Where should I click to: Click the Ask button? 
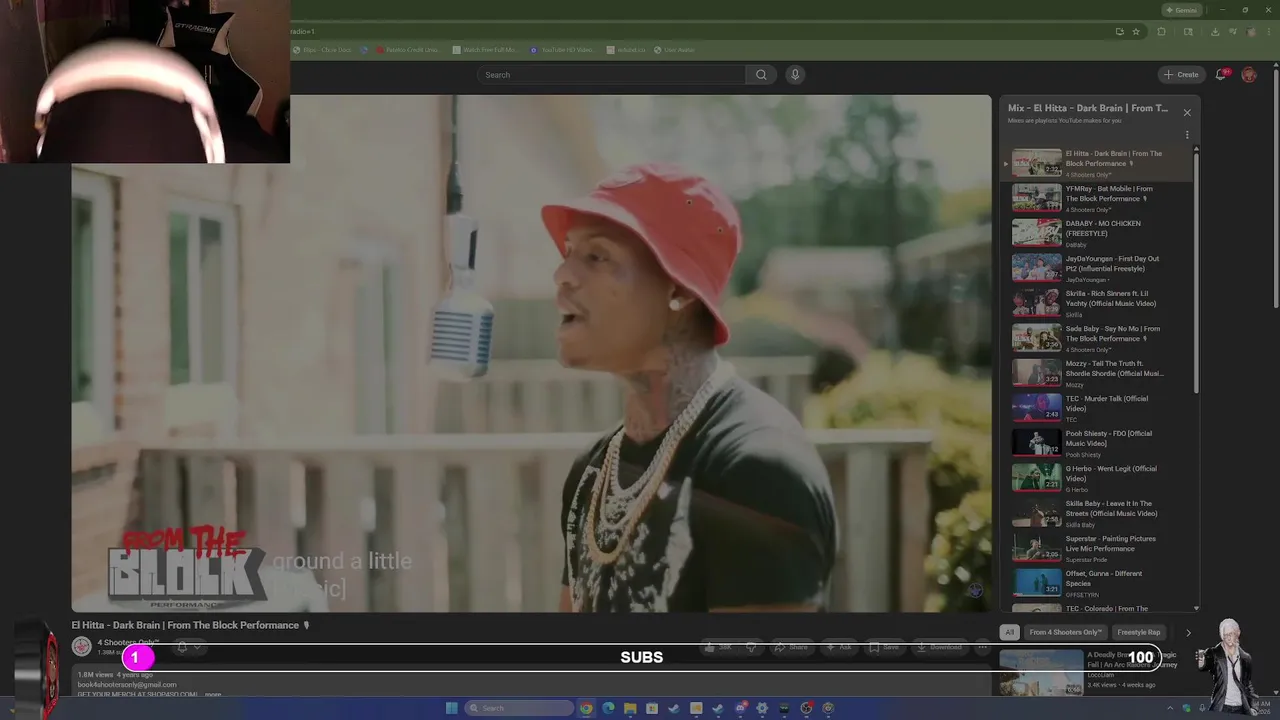tap(839, 647)
